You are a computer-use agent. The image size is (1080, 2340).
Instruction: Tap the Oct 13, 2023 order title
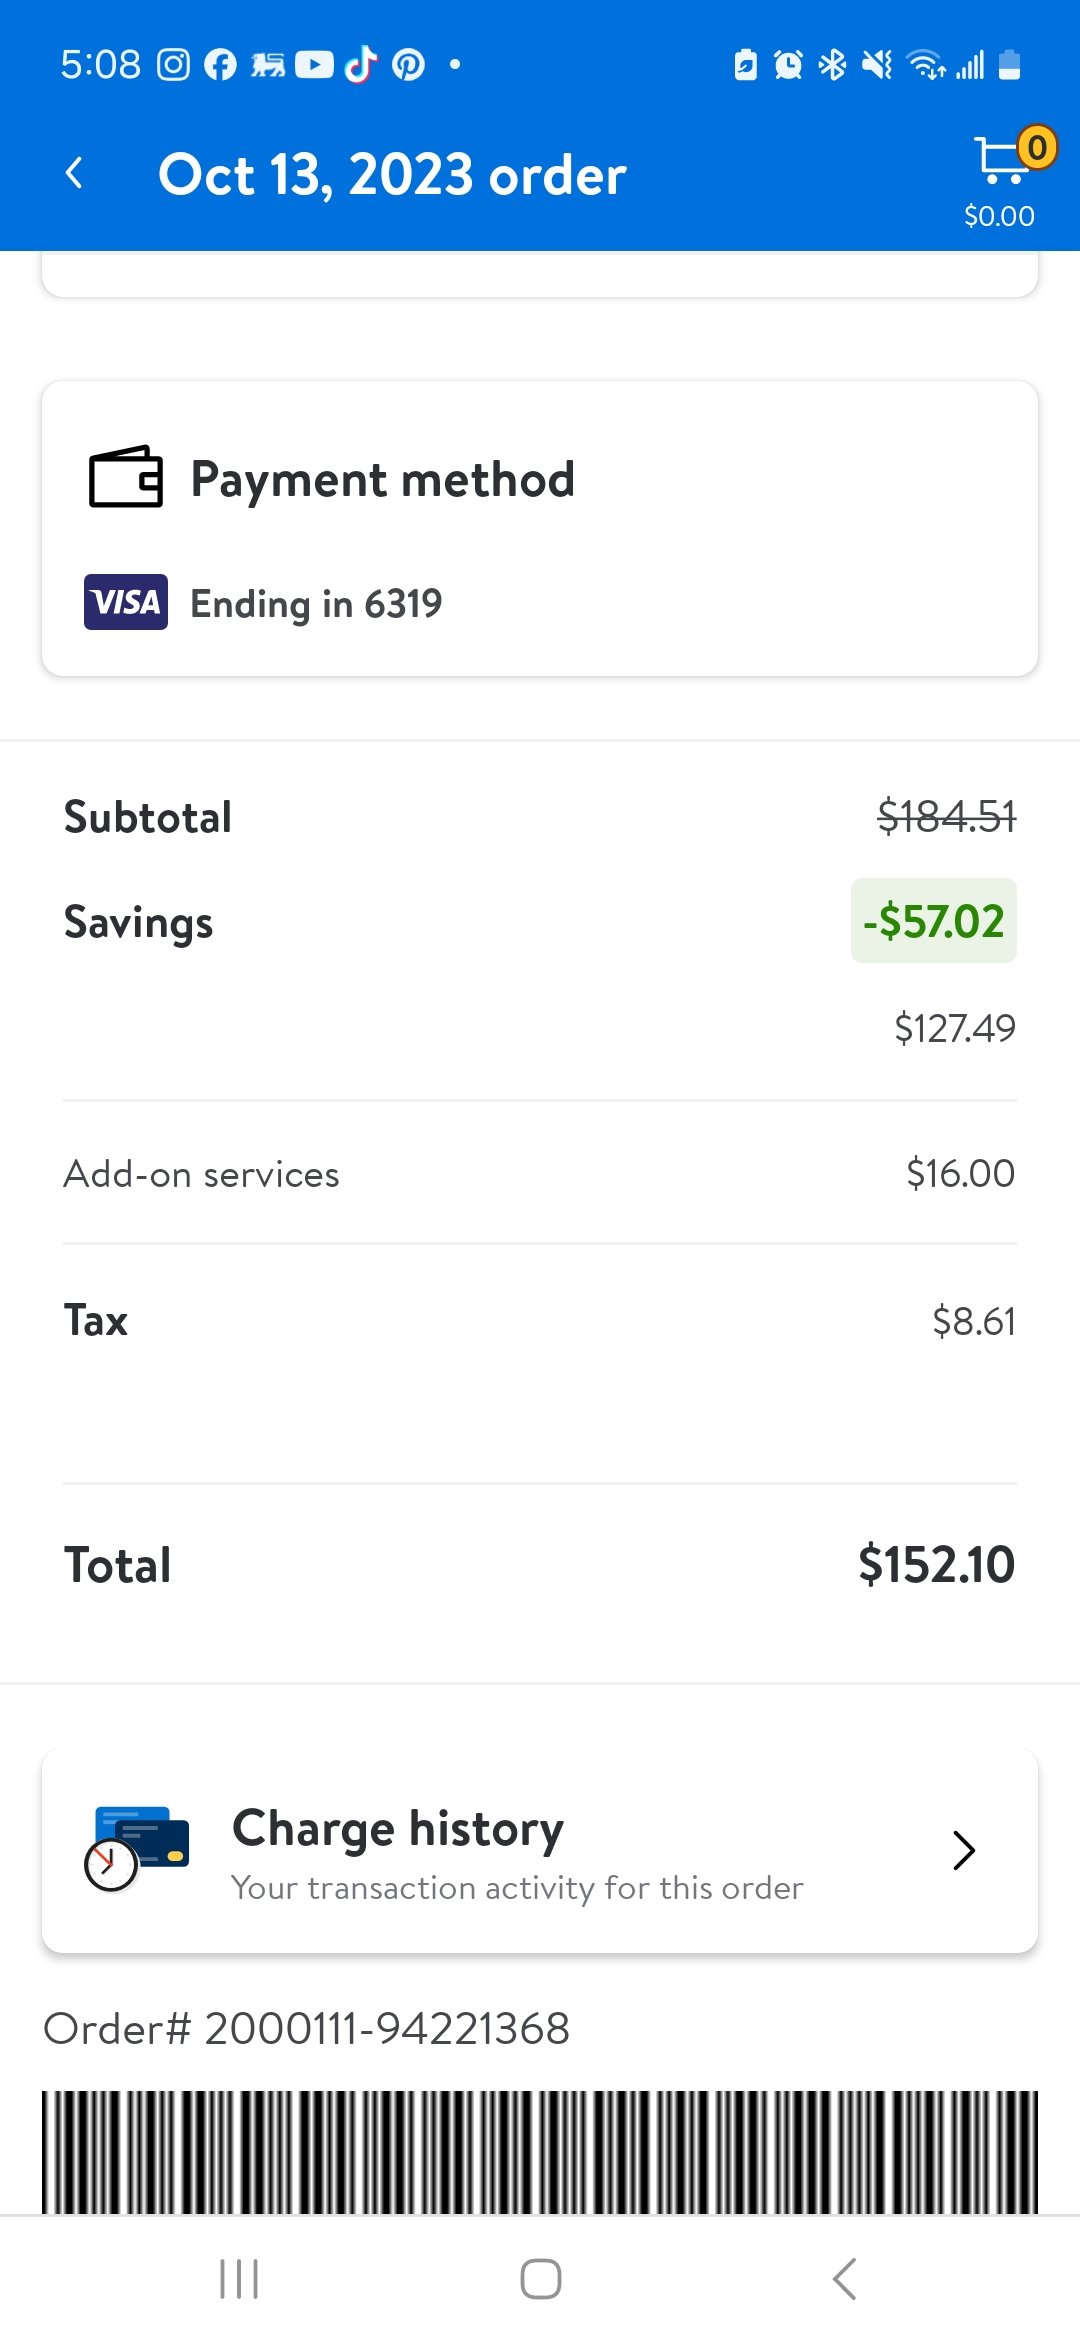(x=392, y=175)
